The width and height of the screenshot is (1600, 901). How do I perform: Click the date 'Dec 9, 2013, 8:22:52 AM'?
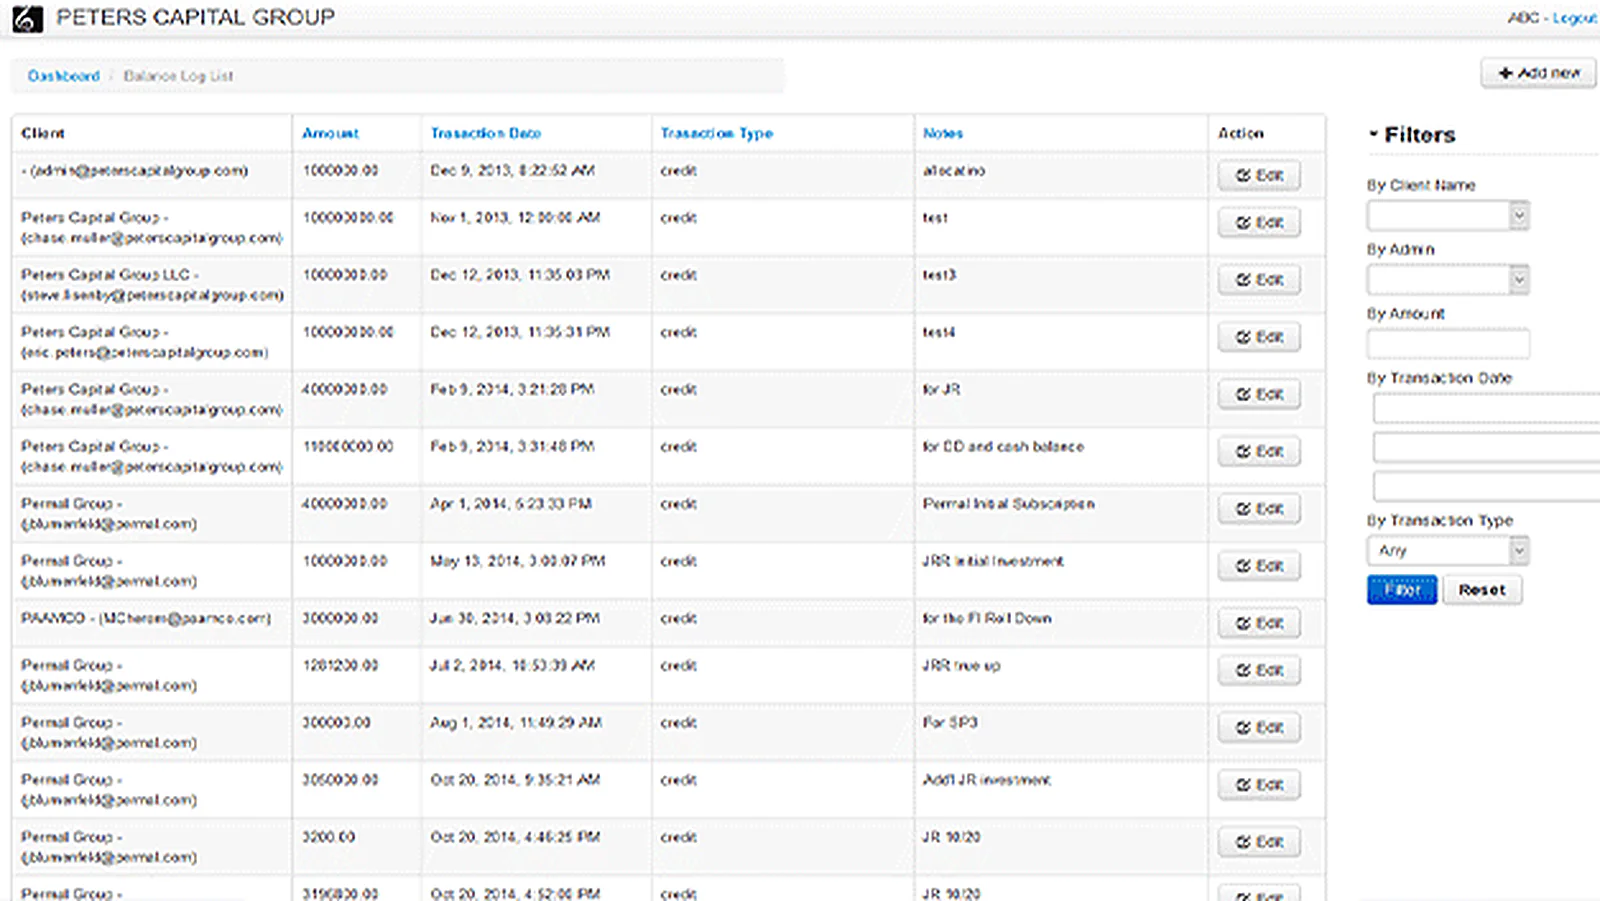[x=512, y=170]
